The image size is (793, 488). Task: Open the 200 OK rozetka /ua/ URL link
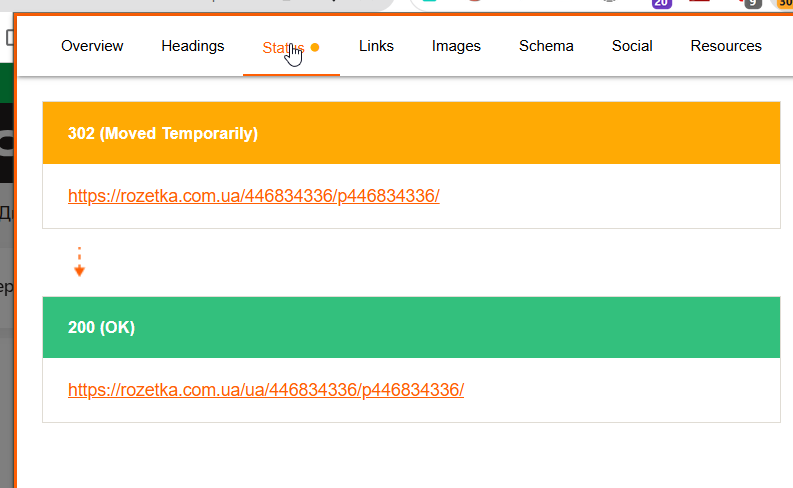[266, 390]
